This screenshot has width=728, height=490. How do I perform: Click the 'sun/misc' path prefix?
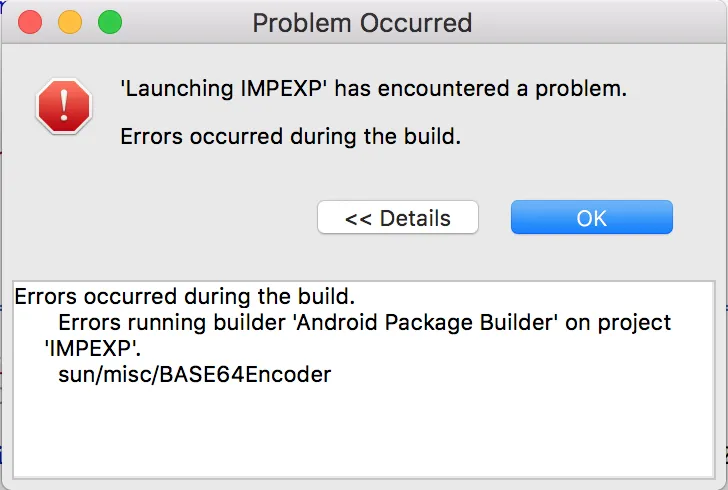(x=101, y=375)
